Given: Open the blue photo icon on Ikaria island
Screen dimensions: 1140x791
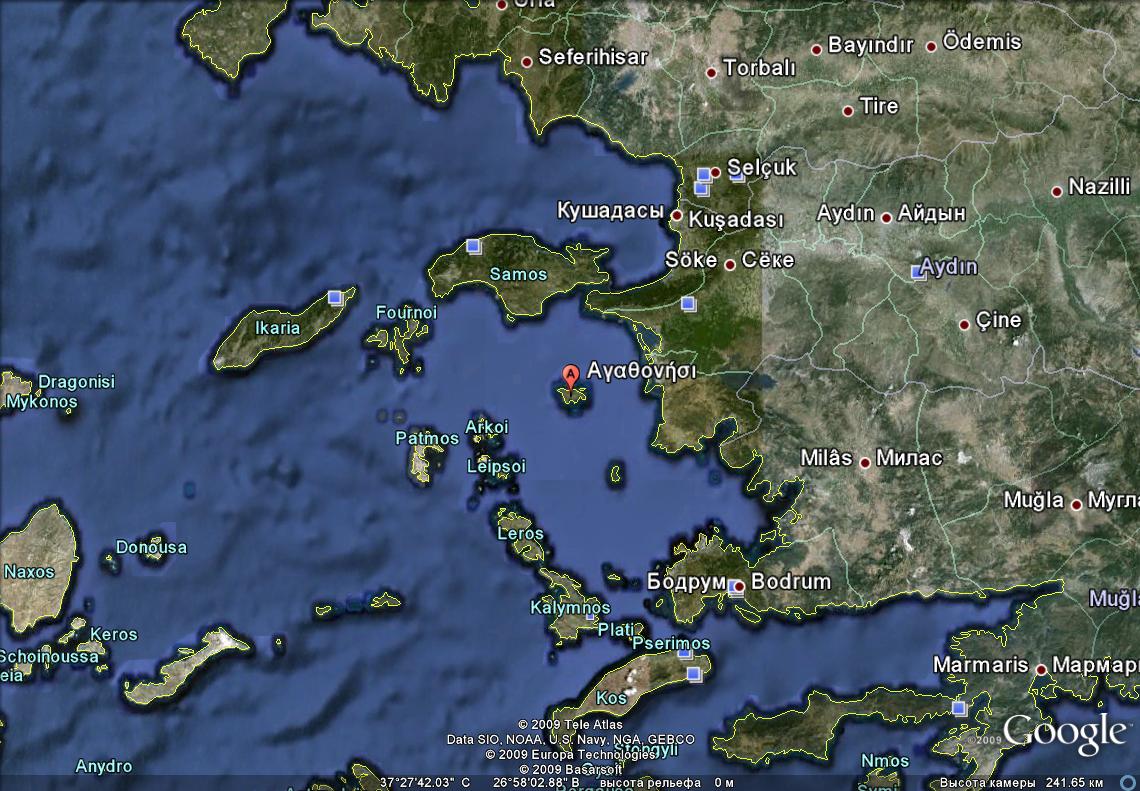Looking at the screenshot, I should point(336,296).
